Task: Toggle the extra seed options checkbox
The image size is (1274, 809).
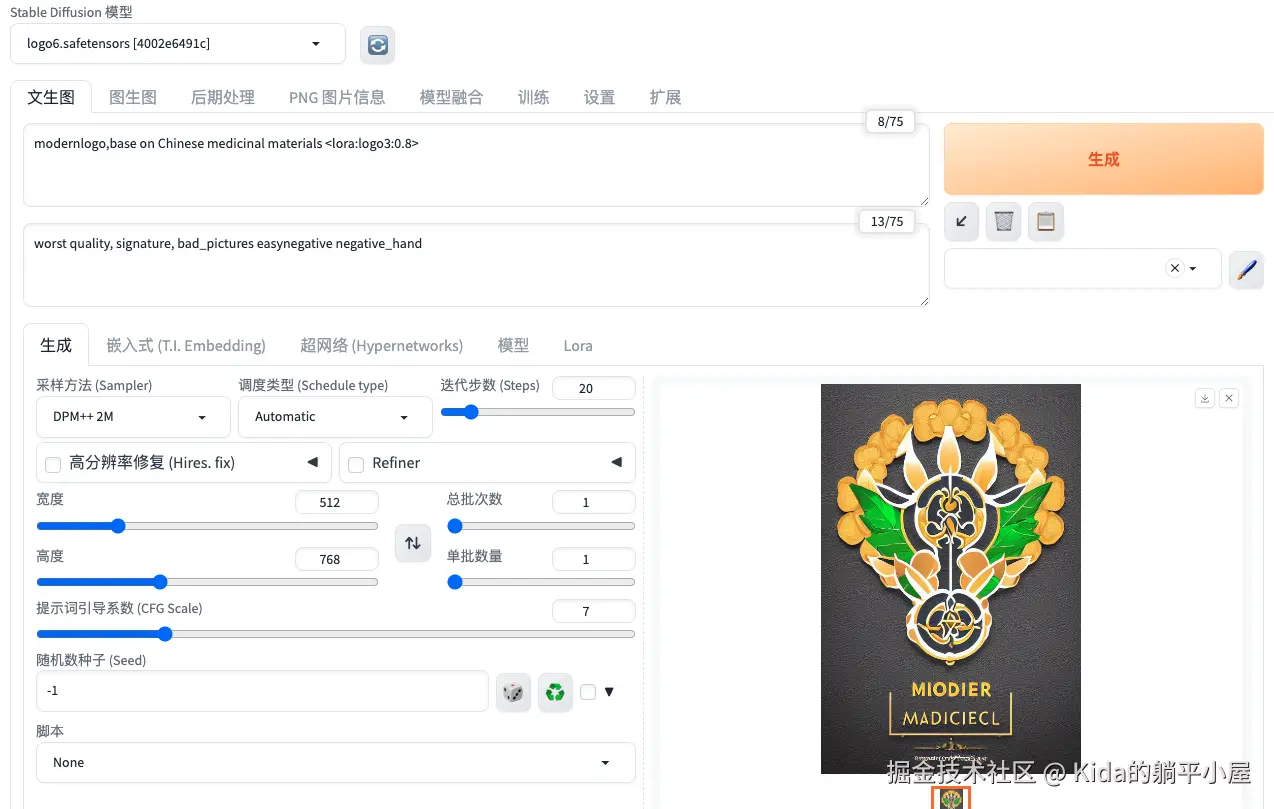Action: tap(588, 692)
